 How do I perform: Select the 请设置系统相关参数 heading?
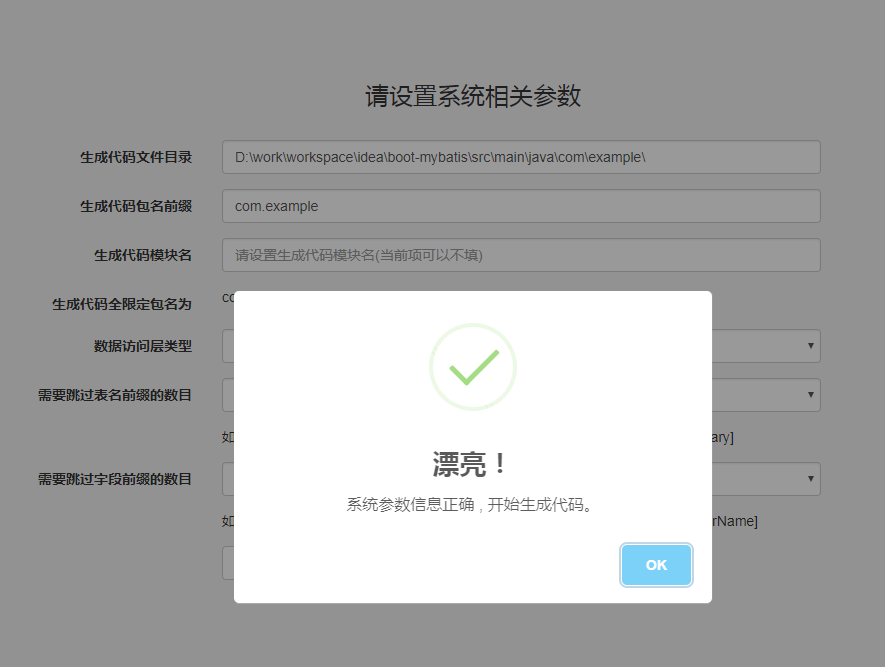(x=473, y=96)
